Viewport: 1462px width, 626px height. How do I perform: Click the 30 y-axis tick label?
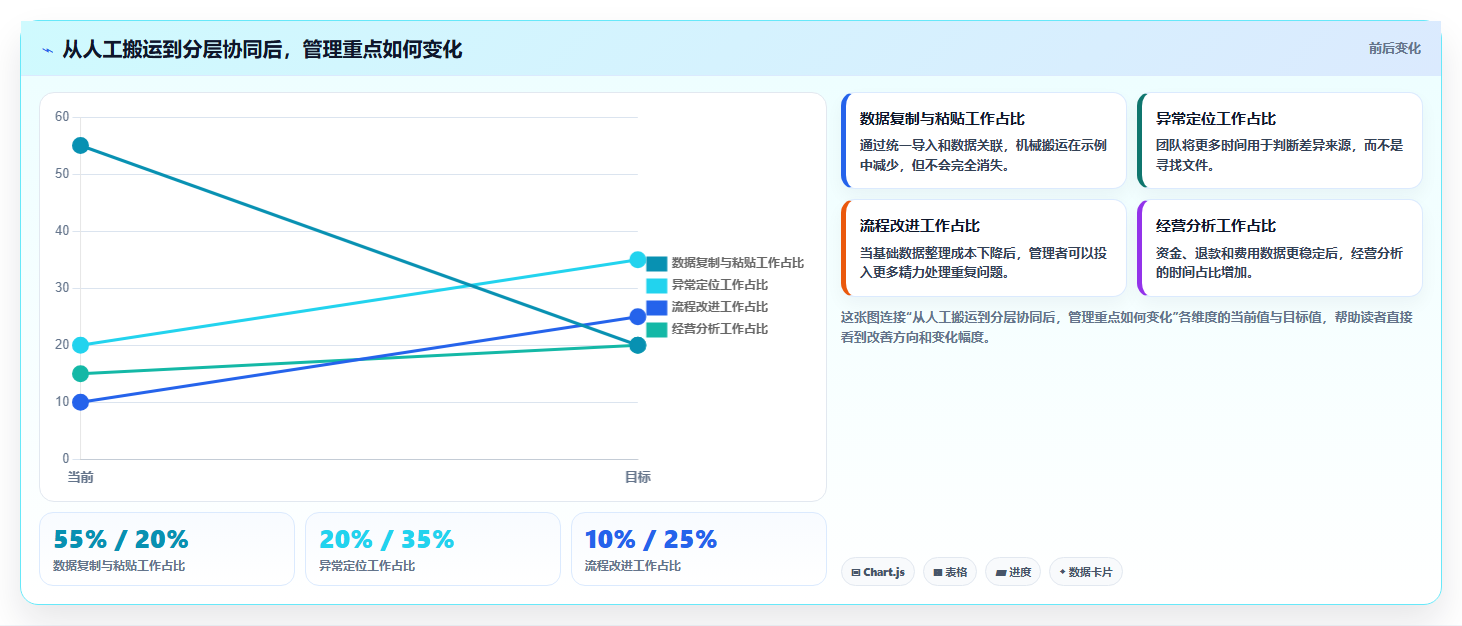pos(62,288)
